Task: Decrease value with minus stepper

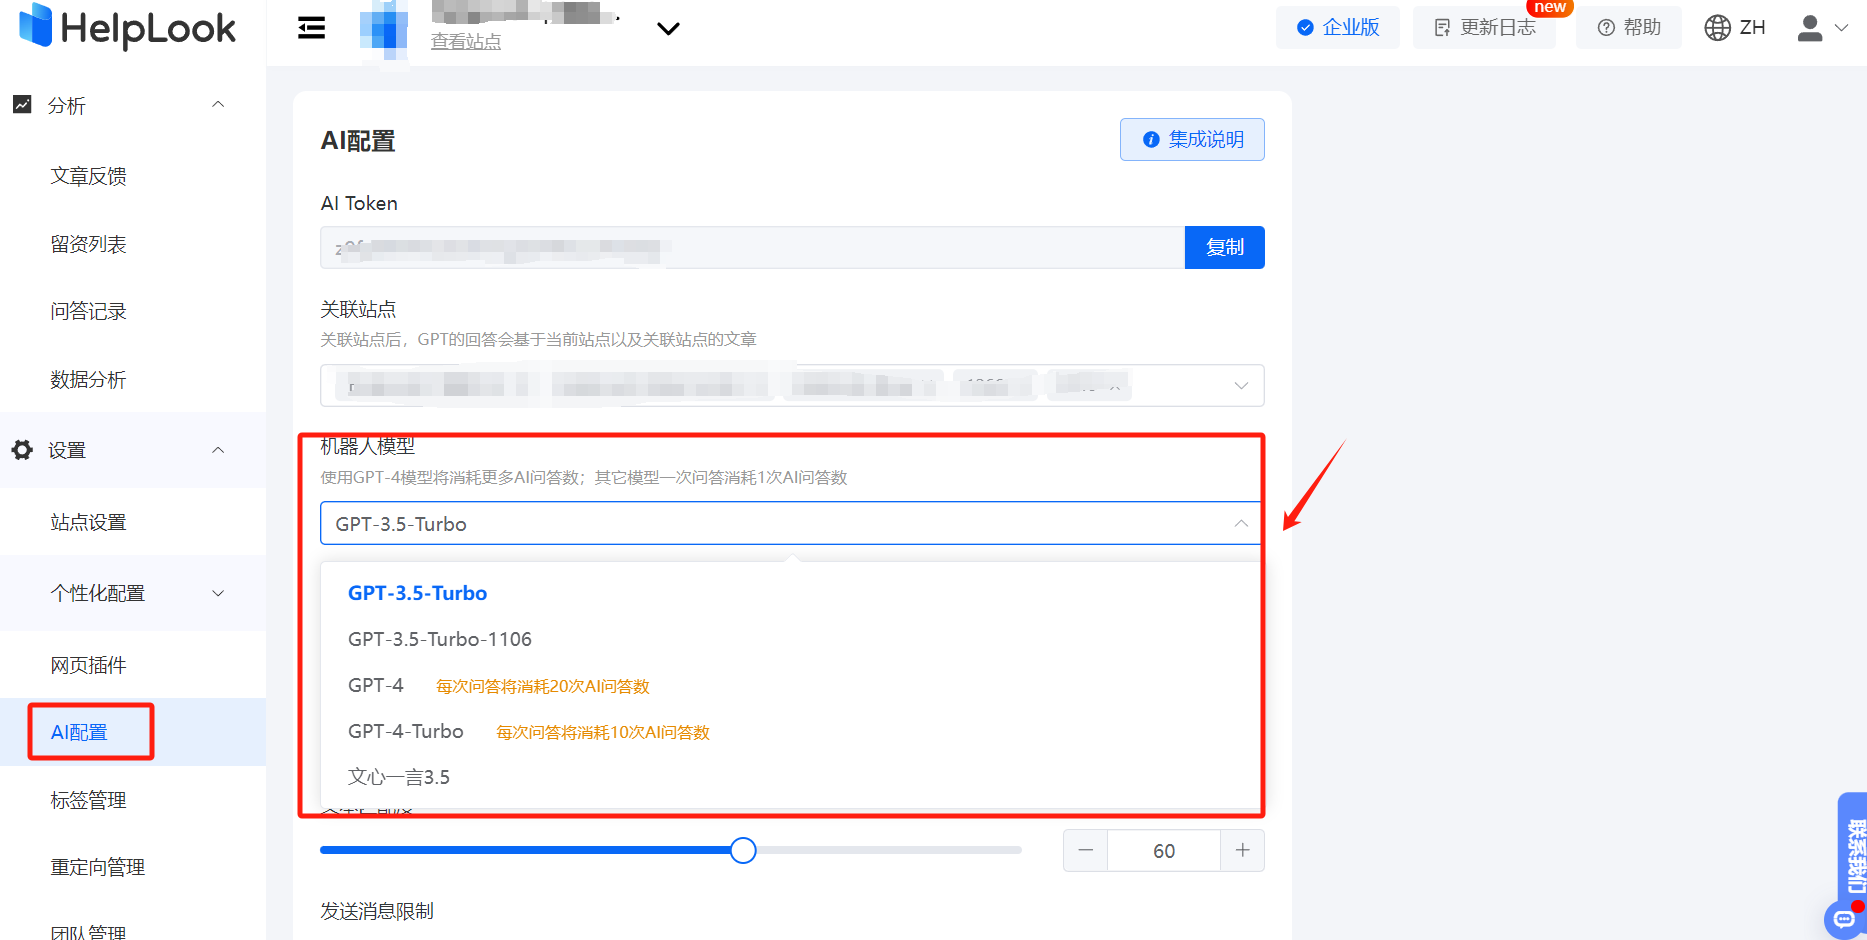Action: (1086, 850)
